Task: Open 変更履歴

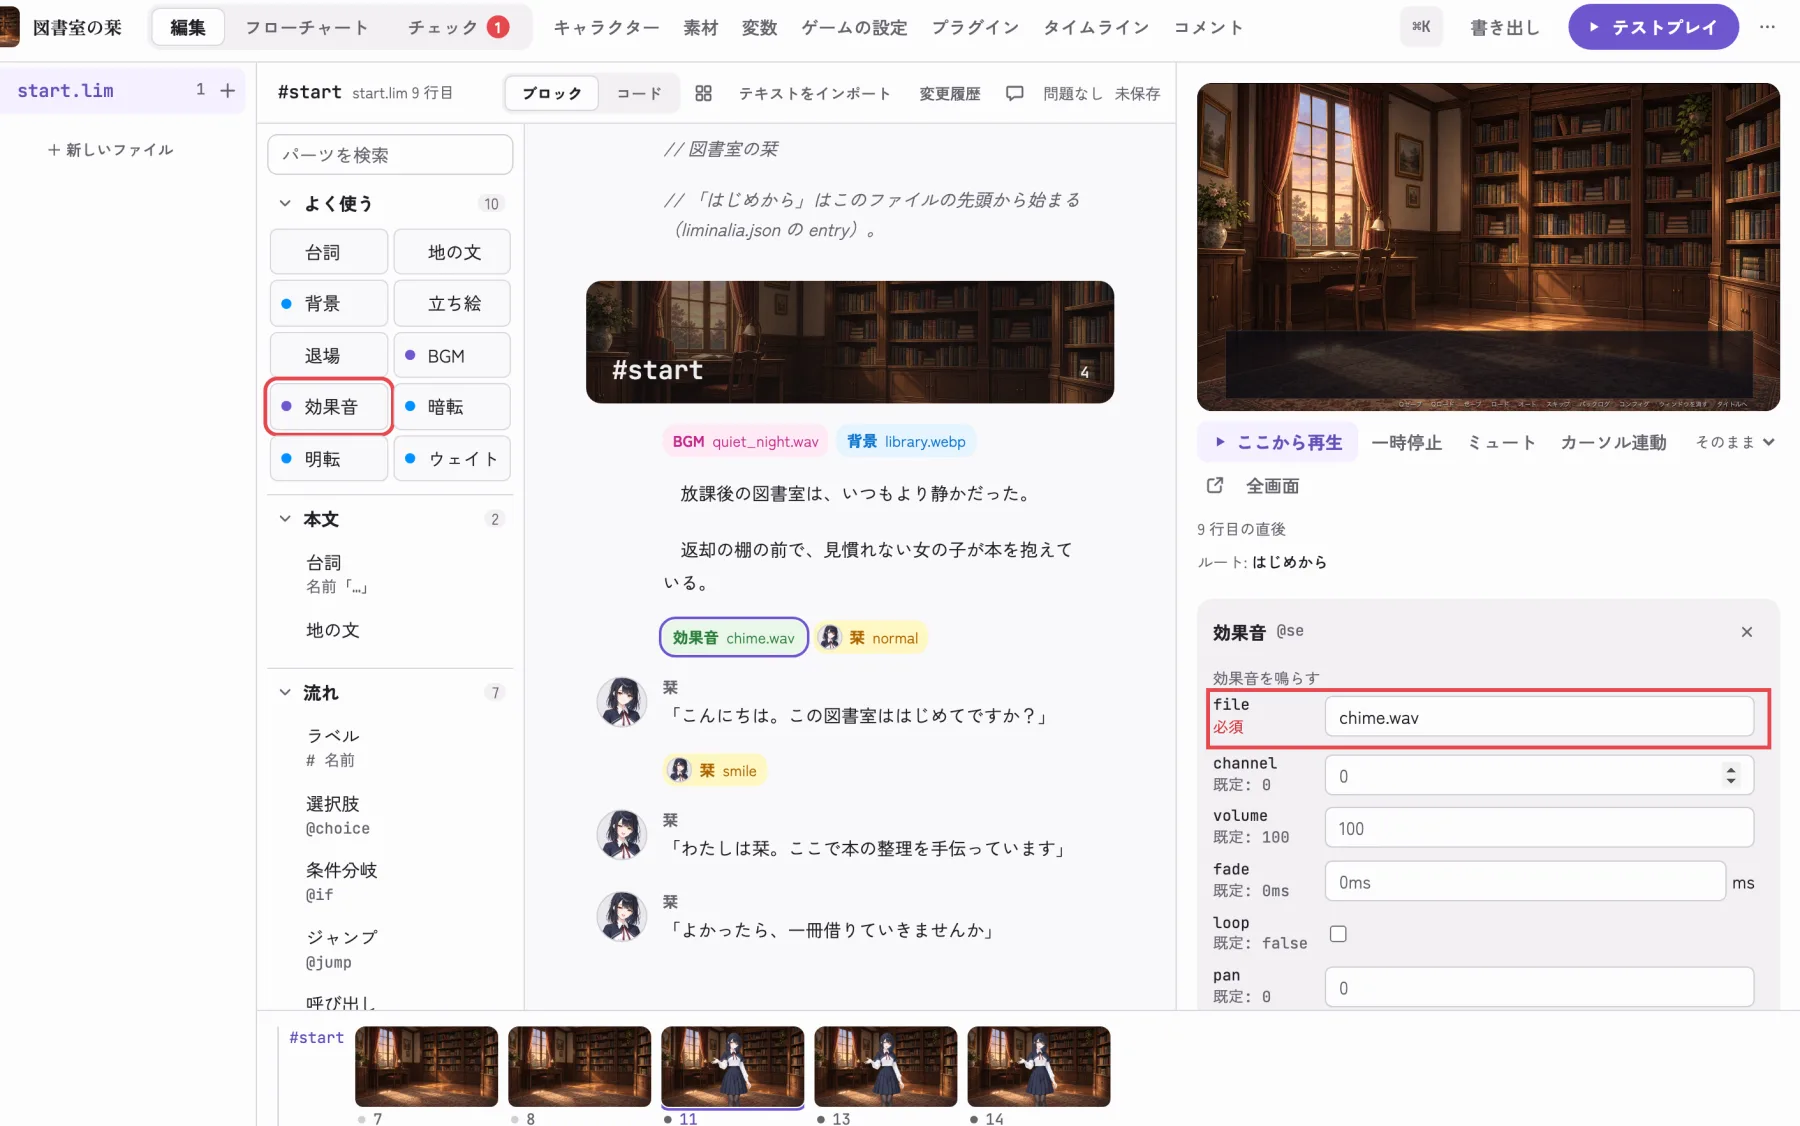Action: (x=950, y=93)
